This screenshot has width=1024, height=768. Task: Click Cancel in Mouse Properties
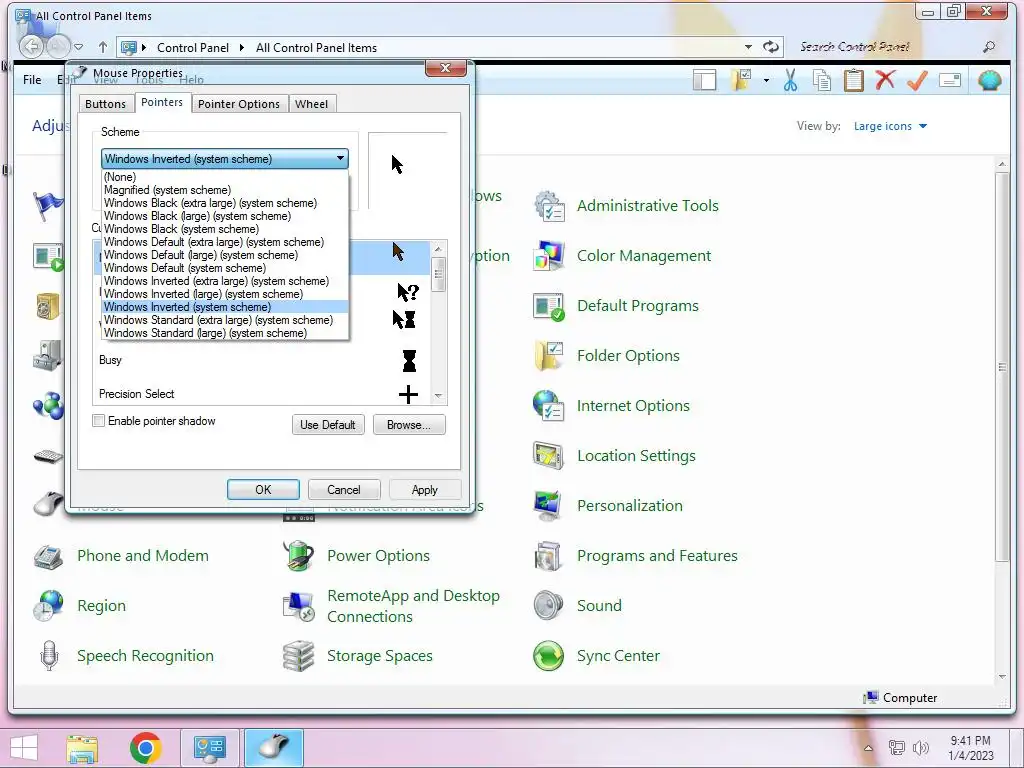pos(344,490)
